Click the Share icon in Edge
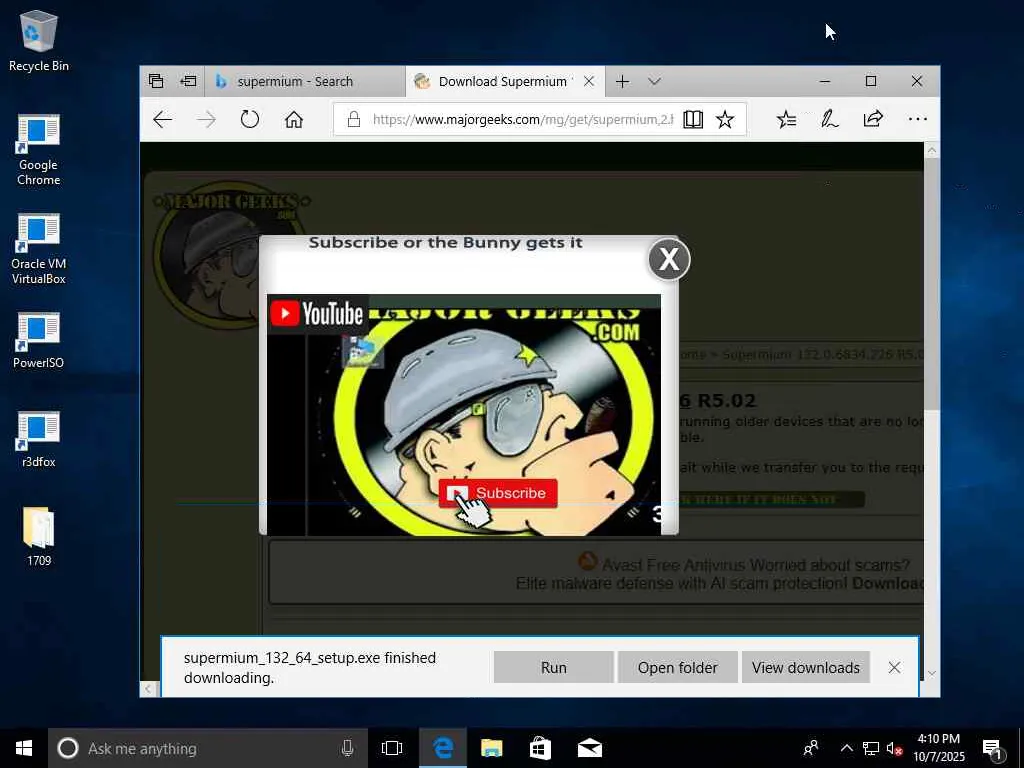 [873, 120]
